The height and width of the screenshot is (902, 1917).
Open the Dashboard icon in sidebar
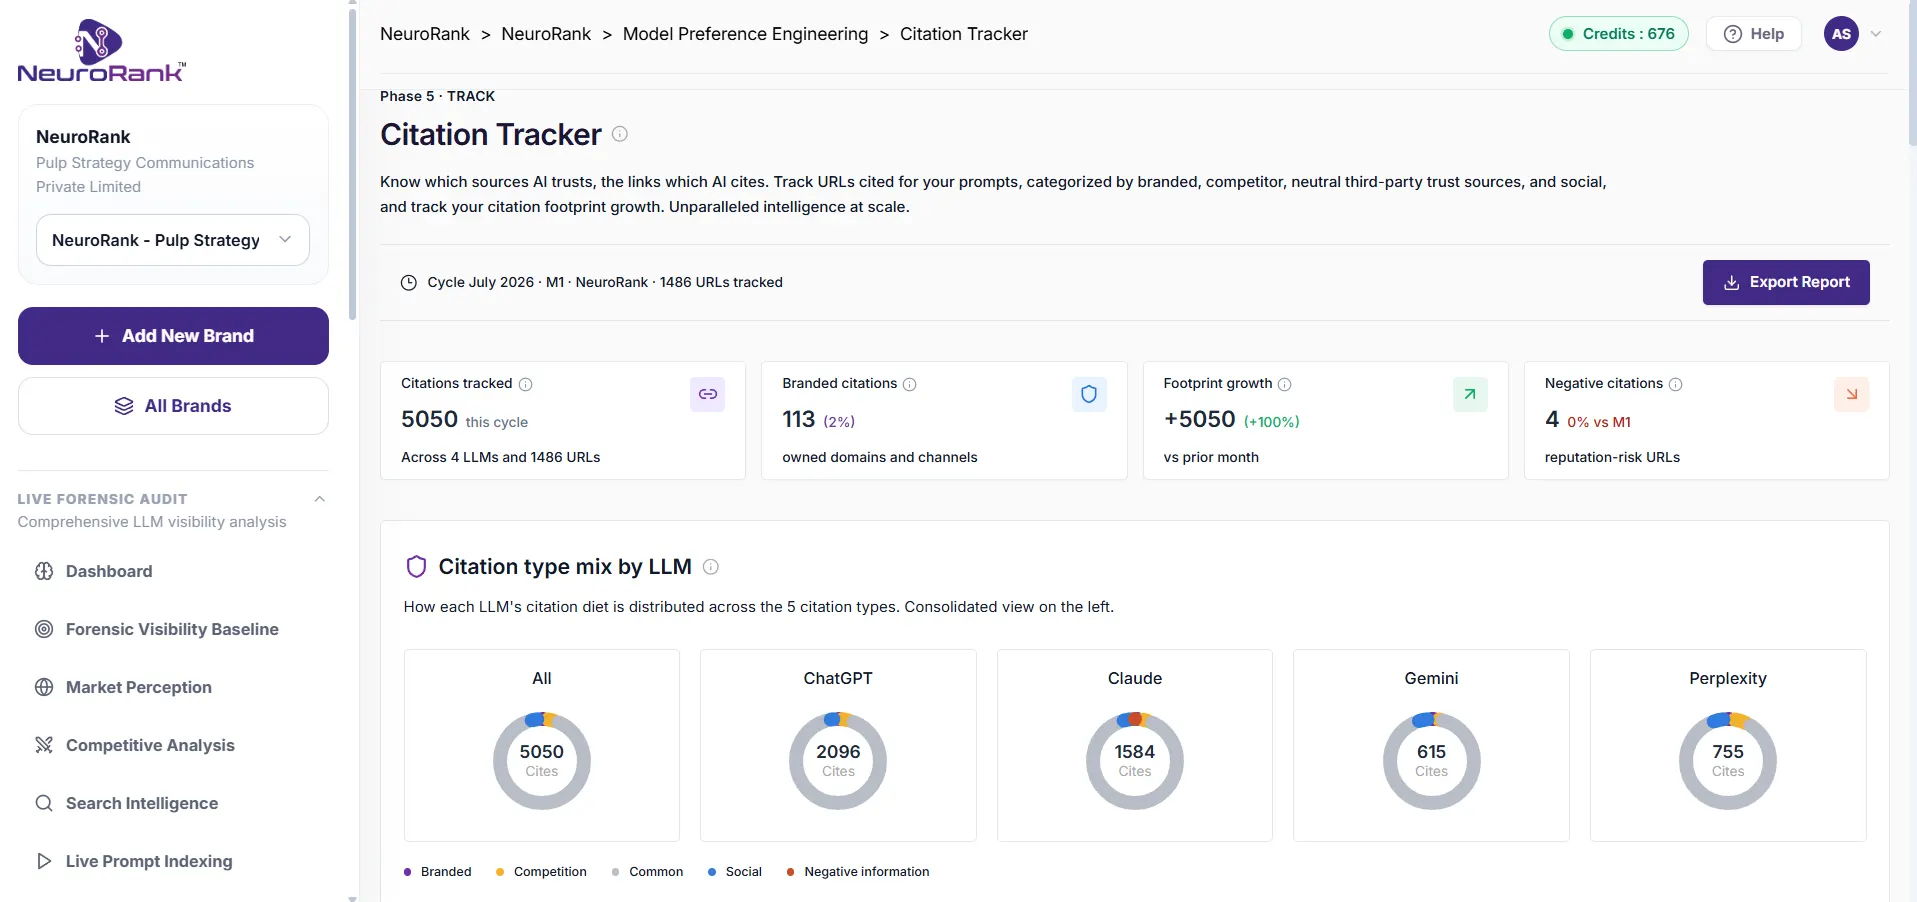[x=44, y=571]
